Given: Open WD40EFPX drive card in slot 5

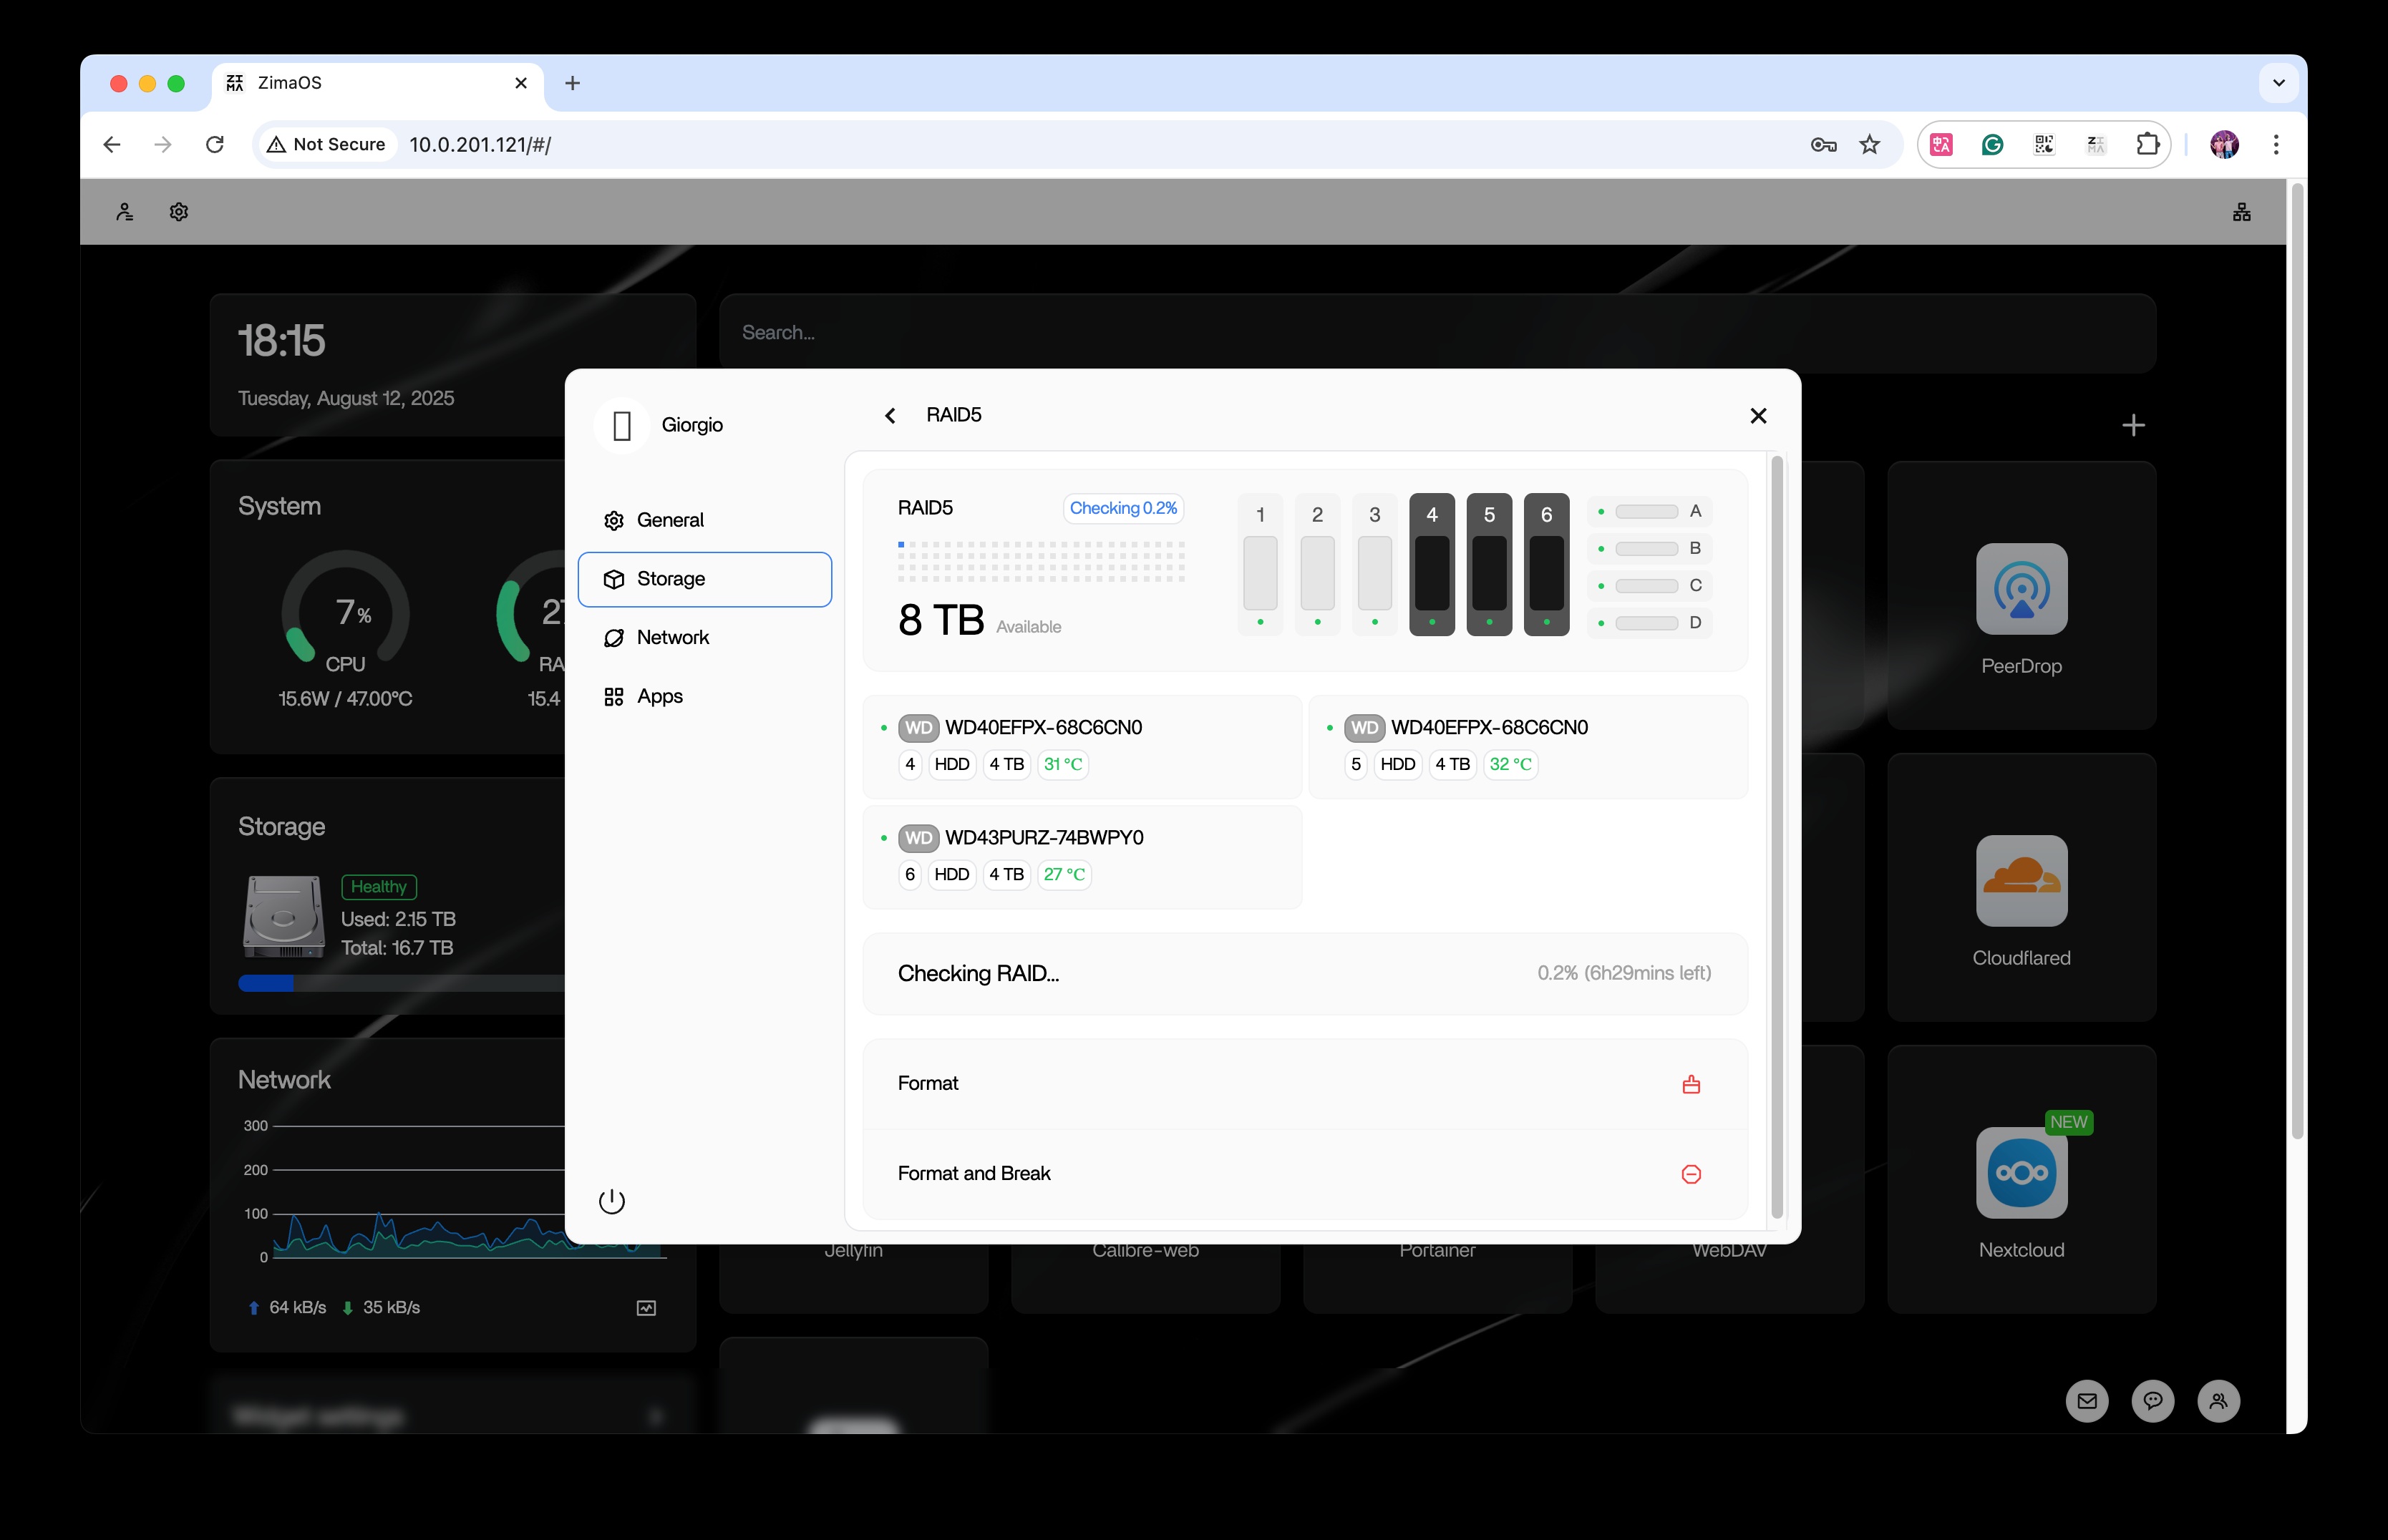Looking at the screenshot, I should [1528, 746].
